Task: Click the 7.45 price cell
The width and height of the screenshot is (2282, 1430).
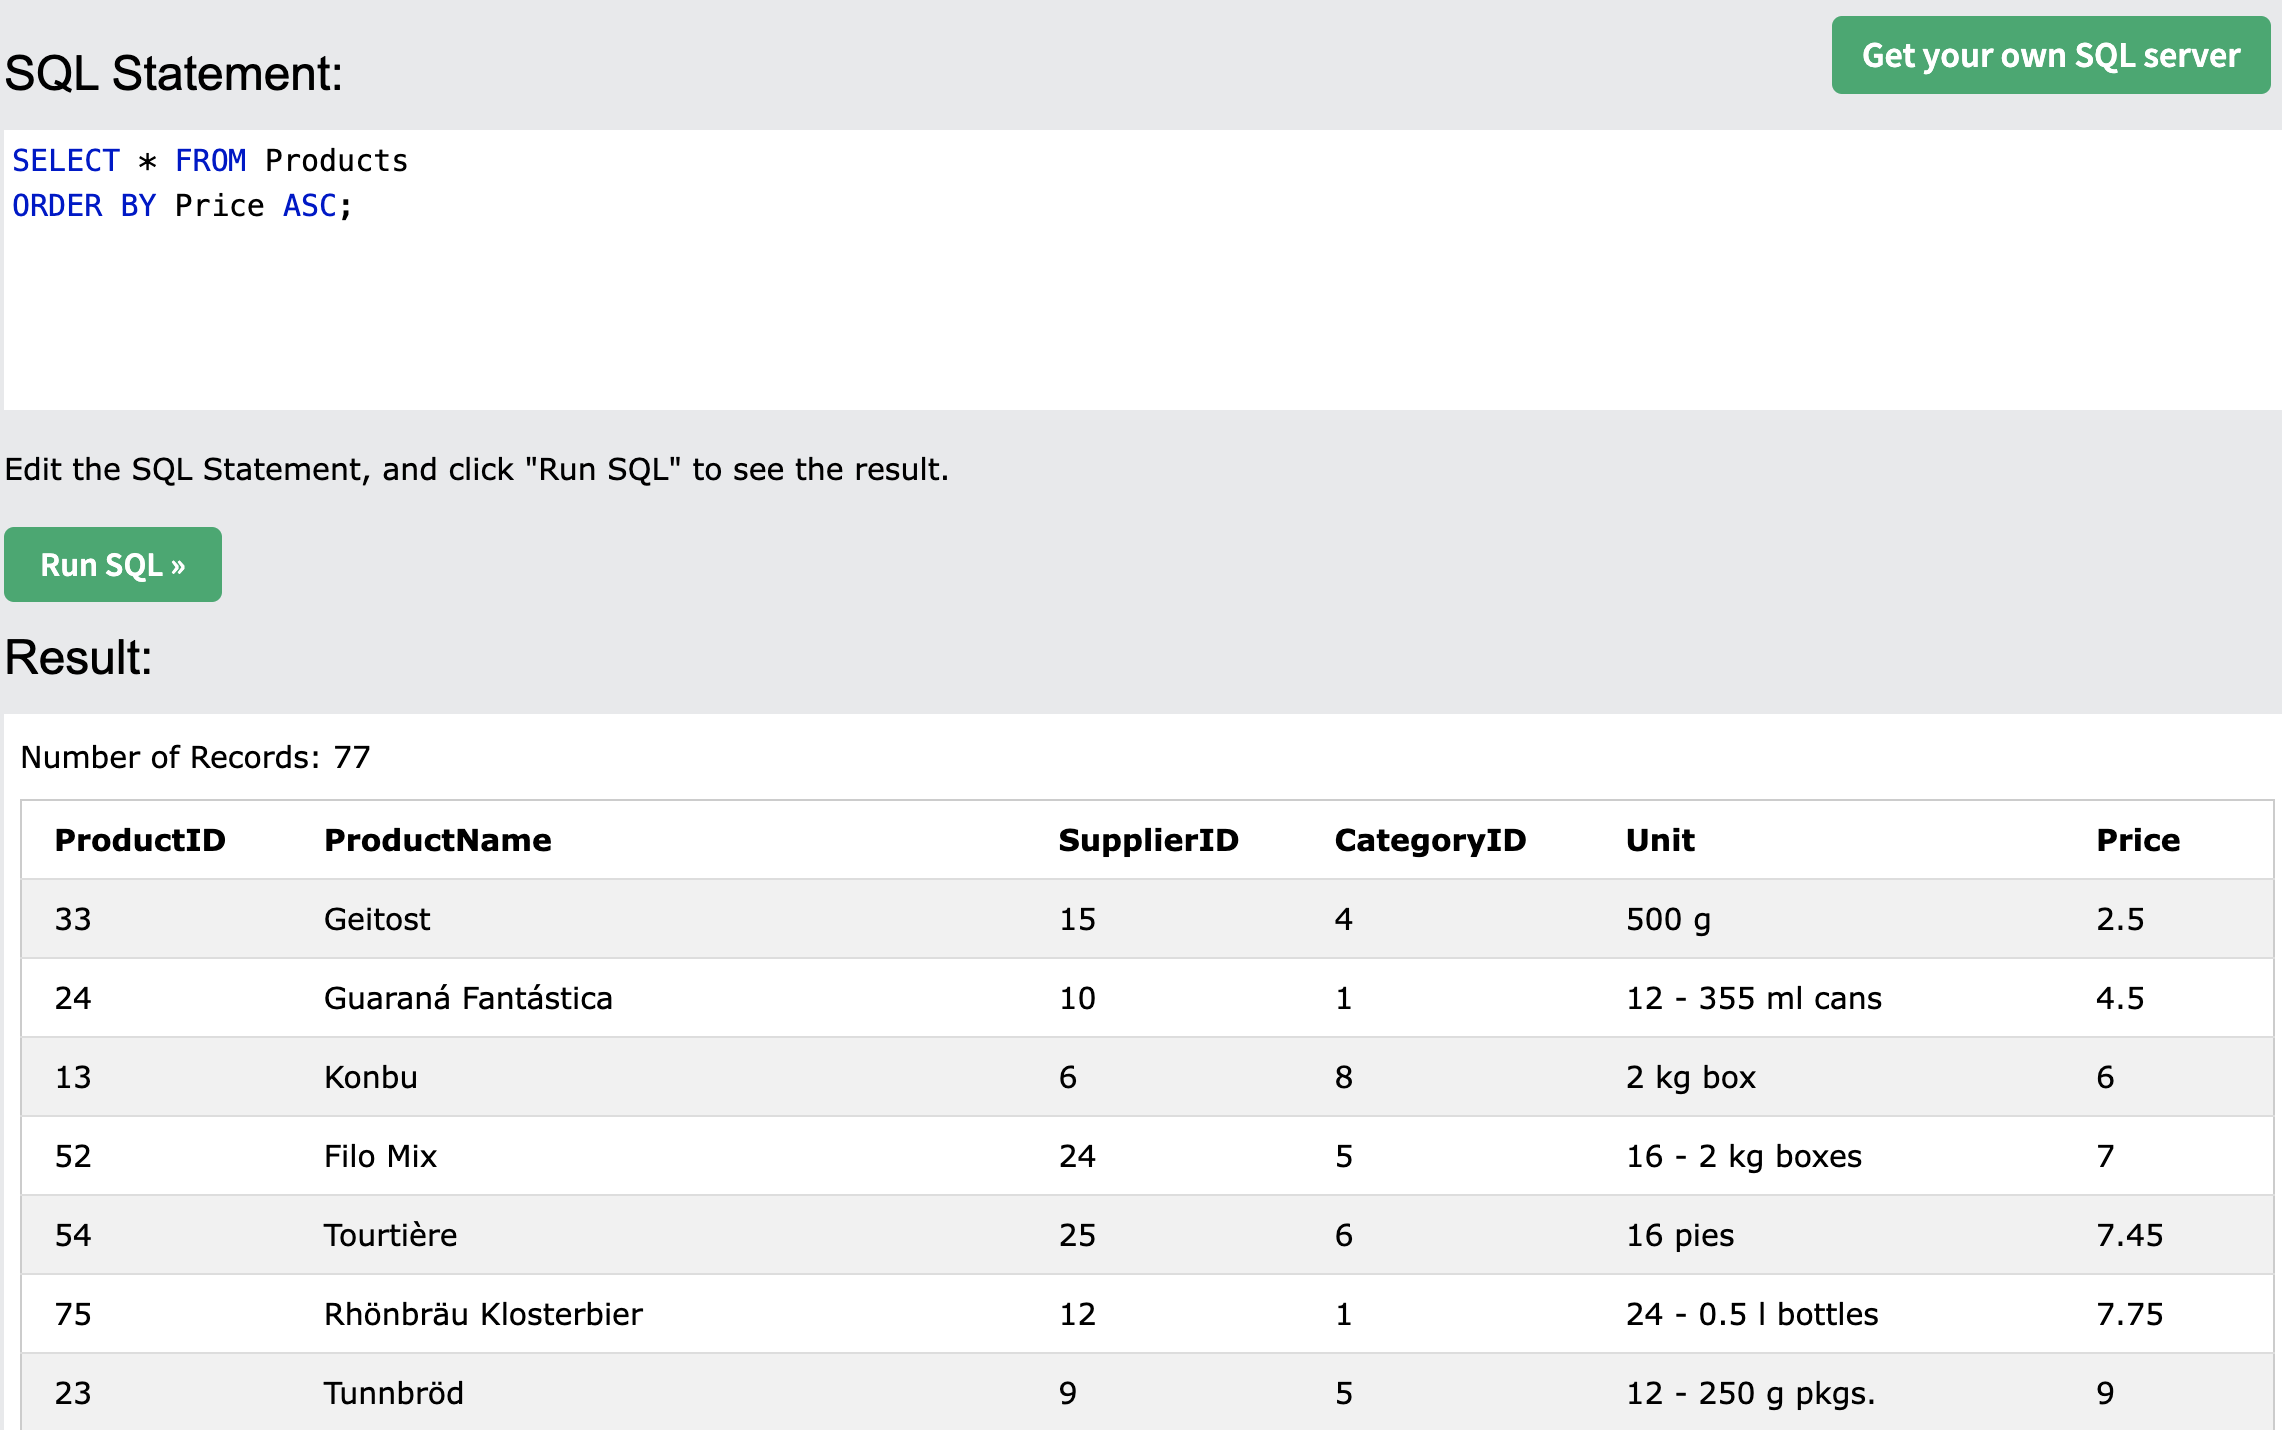Action: click(x=2129, y=1235)
